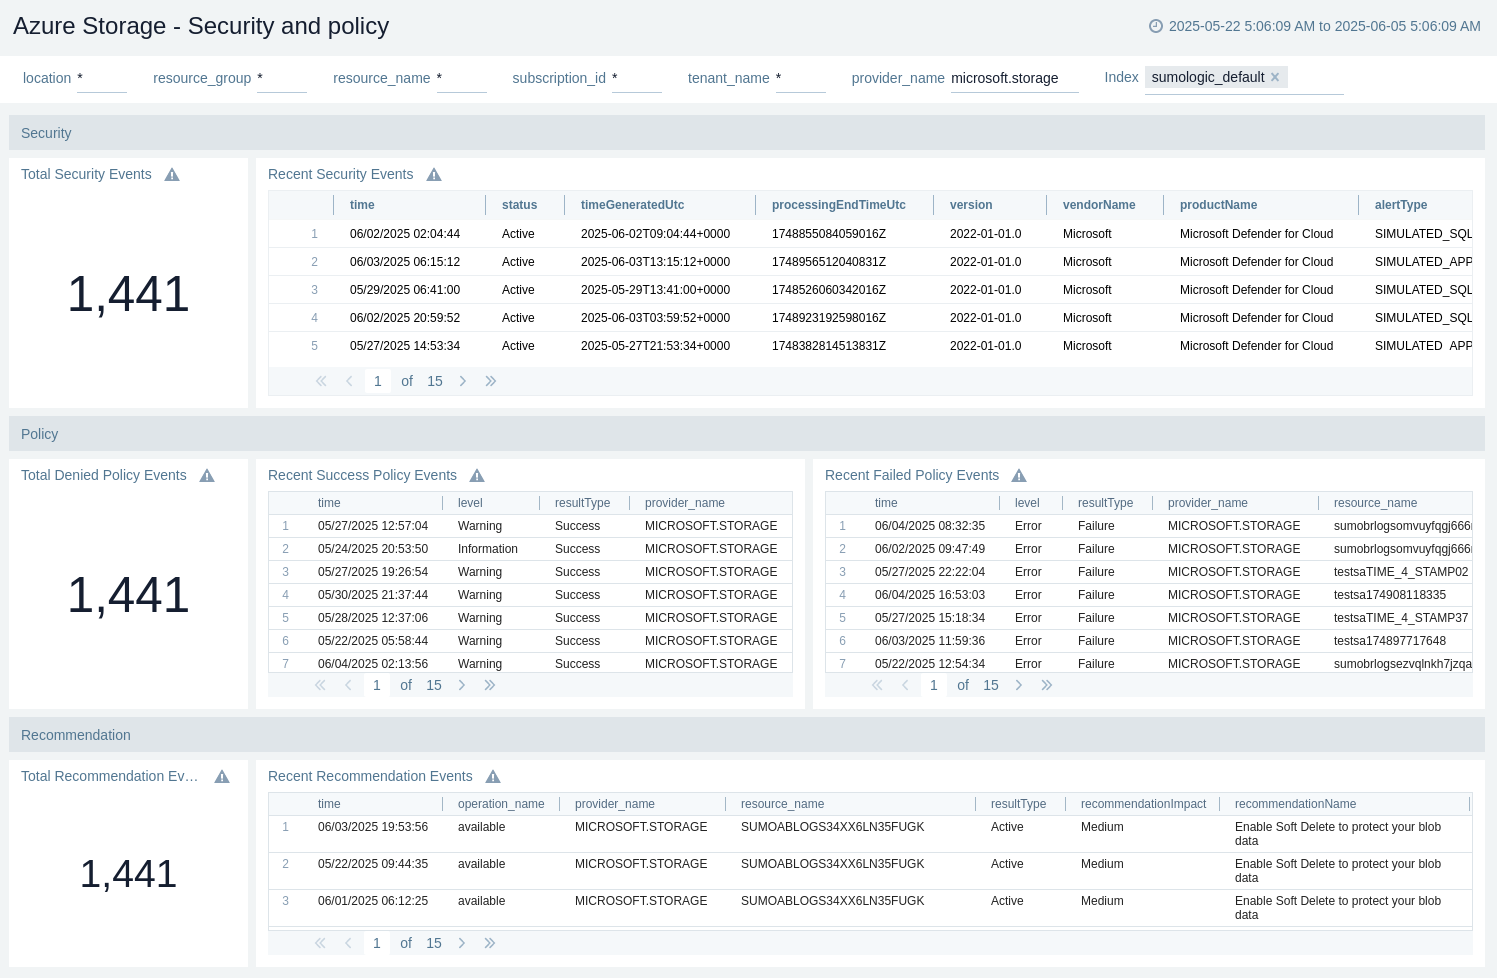Click page number box in Recent Failed Policy Events
Image resolution: width=1497 pixels, height=978 pixels.
[x=934, y=685]
